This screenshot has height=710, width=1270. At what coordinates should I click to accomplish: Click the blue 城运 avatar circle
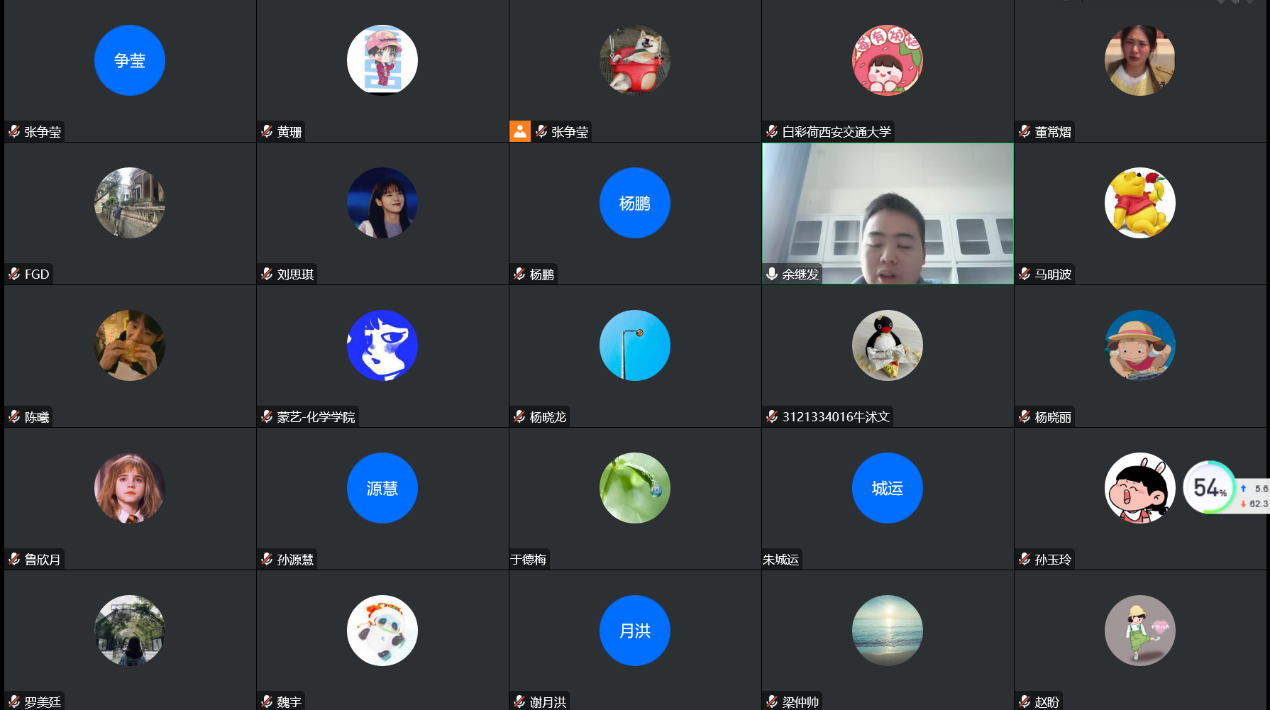pyautogui.click(x=887, y=488)
